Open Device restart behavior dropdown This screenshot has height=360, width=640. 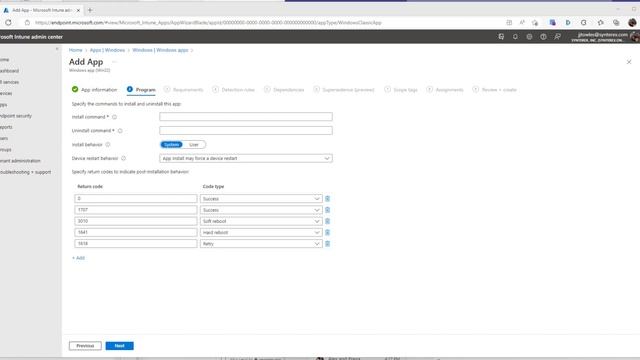(246, 158)
